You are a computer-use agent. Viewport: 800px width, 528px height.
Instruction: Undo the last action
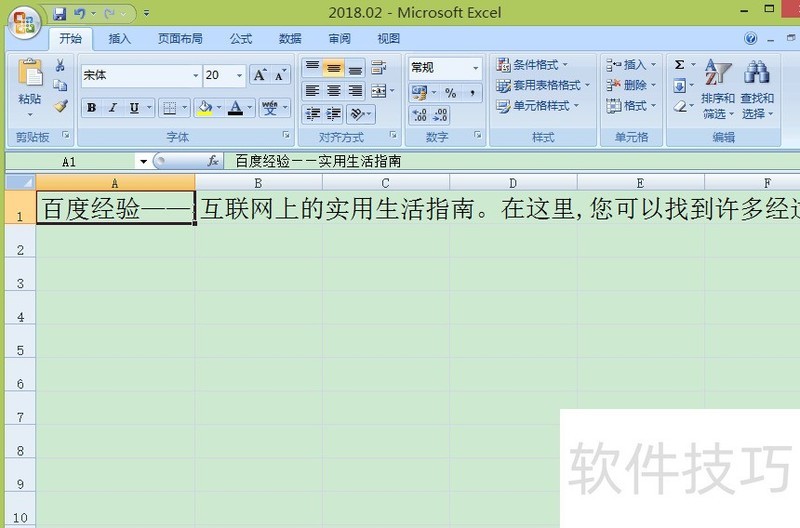79,14
